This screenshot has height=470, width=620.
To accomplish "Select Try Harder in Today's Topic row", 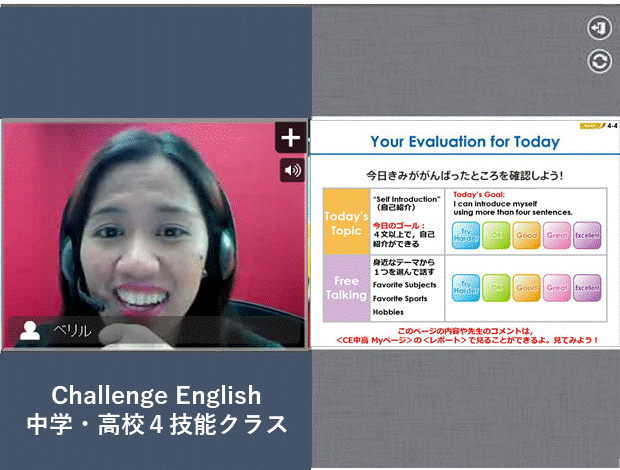I will point(466,235).
